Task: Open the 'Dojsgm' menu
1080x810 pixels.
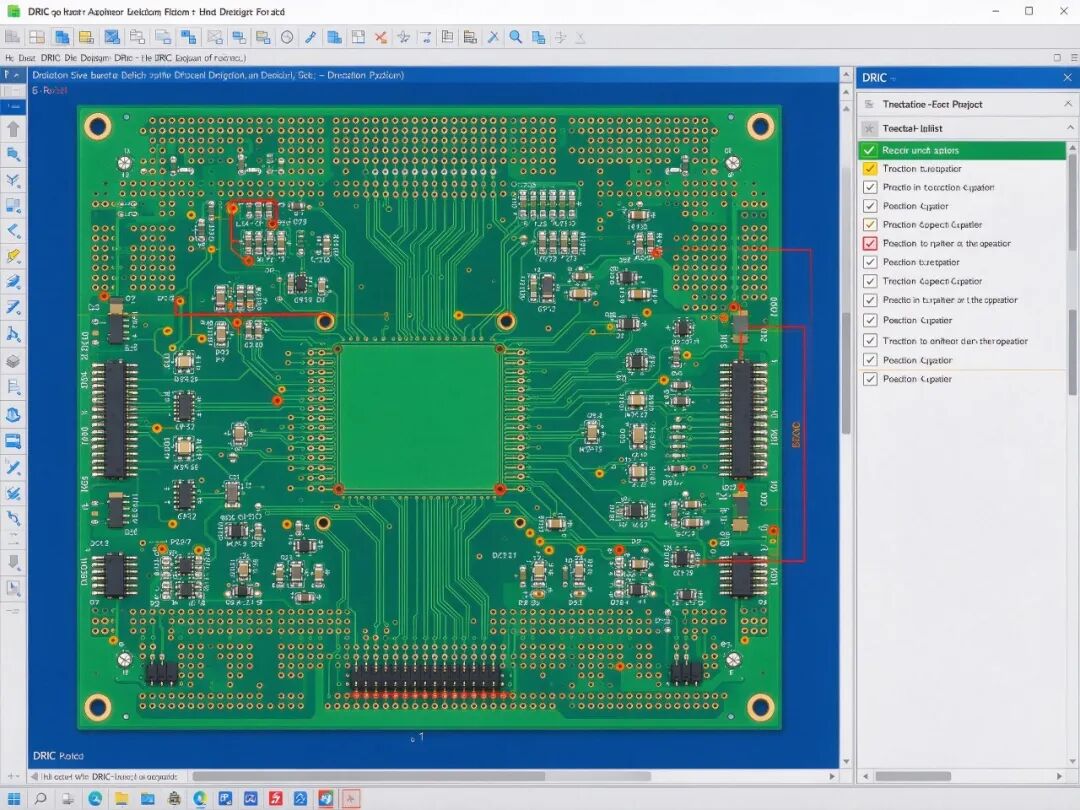Action: 95,58
